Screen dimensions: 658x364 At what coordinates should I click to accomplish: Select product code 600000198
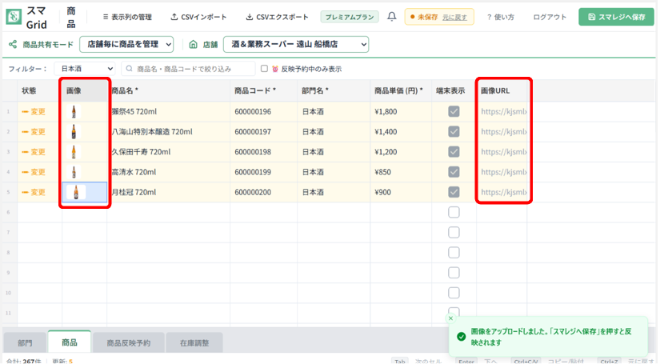coord(264,152)
